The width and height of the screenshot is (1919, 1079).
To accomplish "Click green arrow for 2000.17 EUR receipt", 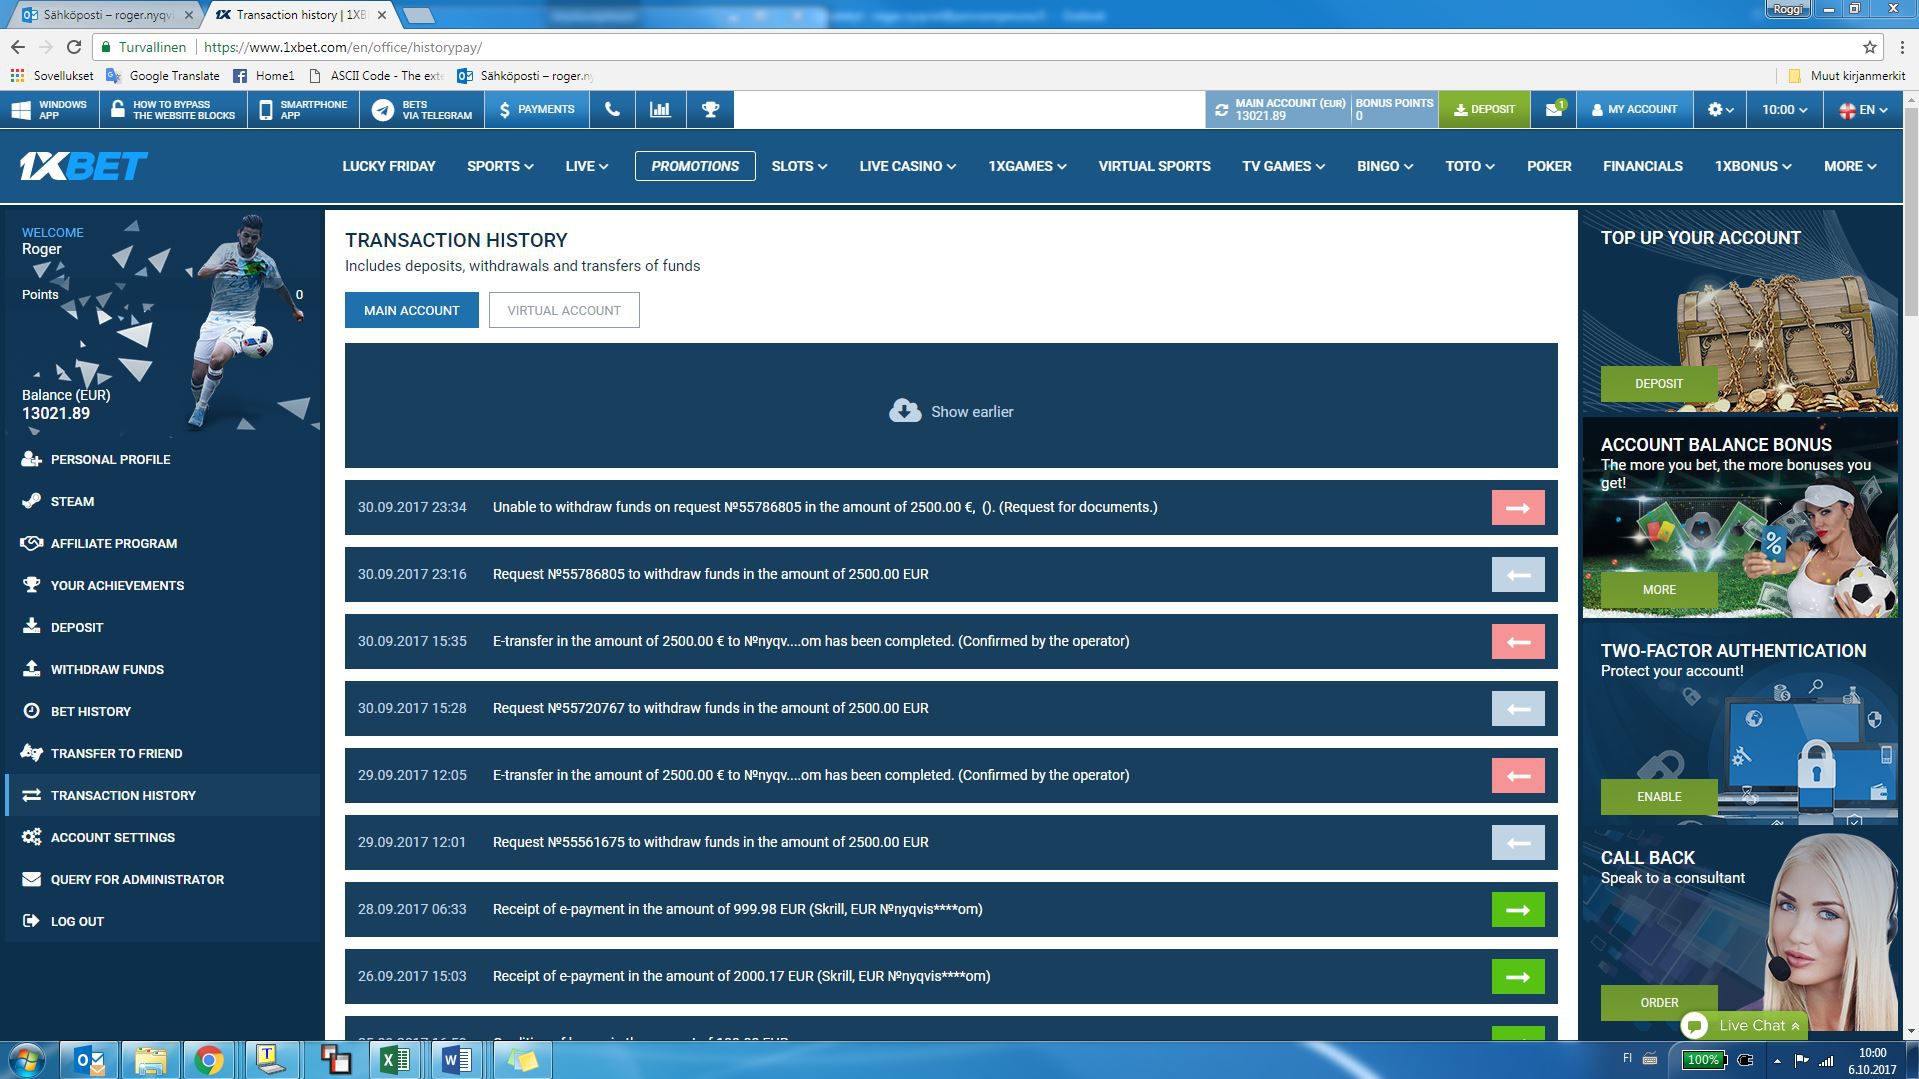I will [1518, 976].
